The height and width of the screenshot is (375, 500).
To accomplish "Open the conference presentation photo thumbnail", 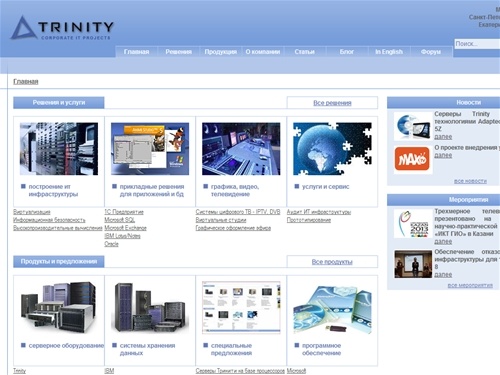I will click(413, 264).
